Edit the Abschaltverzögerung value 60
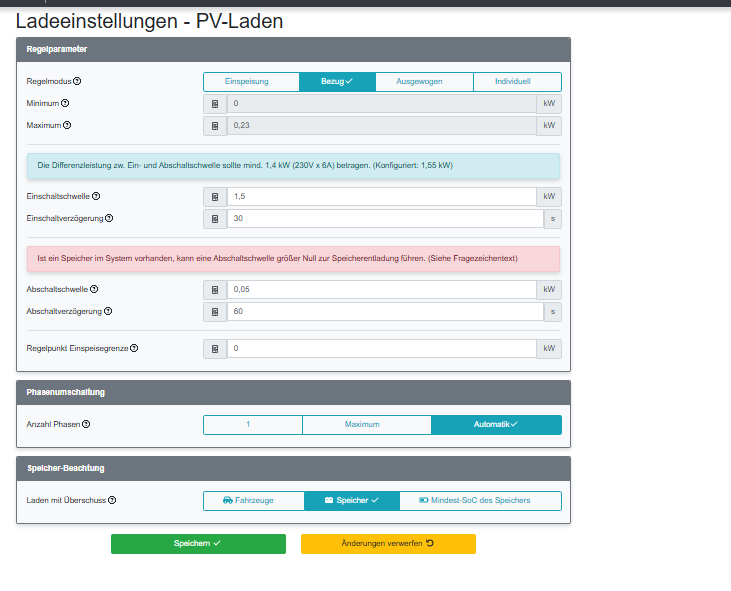731x591 pixels. coord(385,312)
